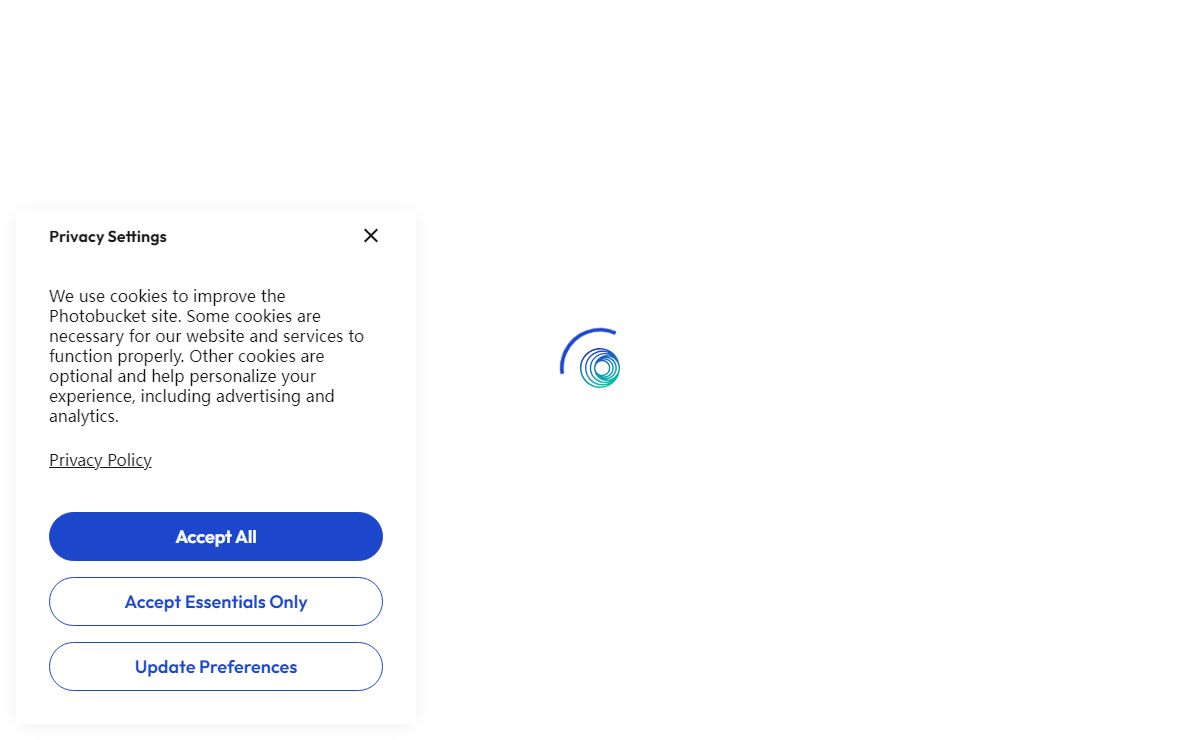Viewport: 1200px width, 740px height.
Task: Click the cookie notice paragraph text
Action: pyautogui.click(x=207, y=356)
